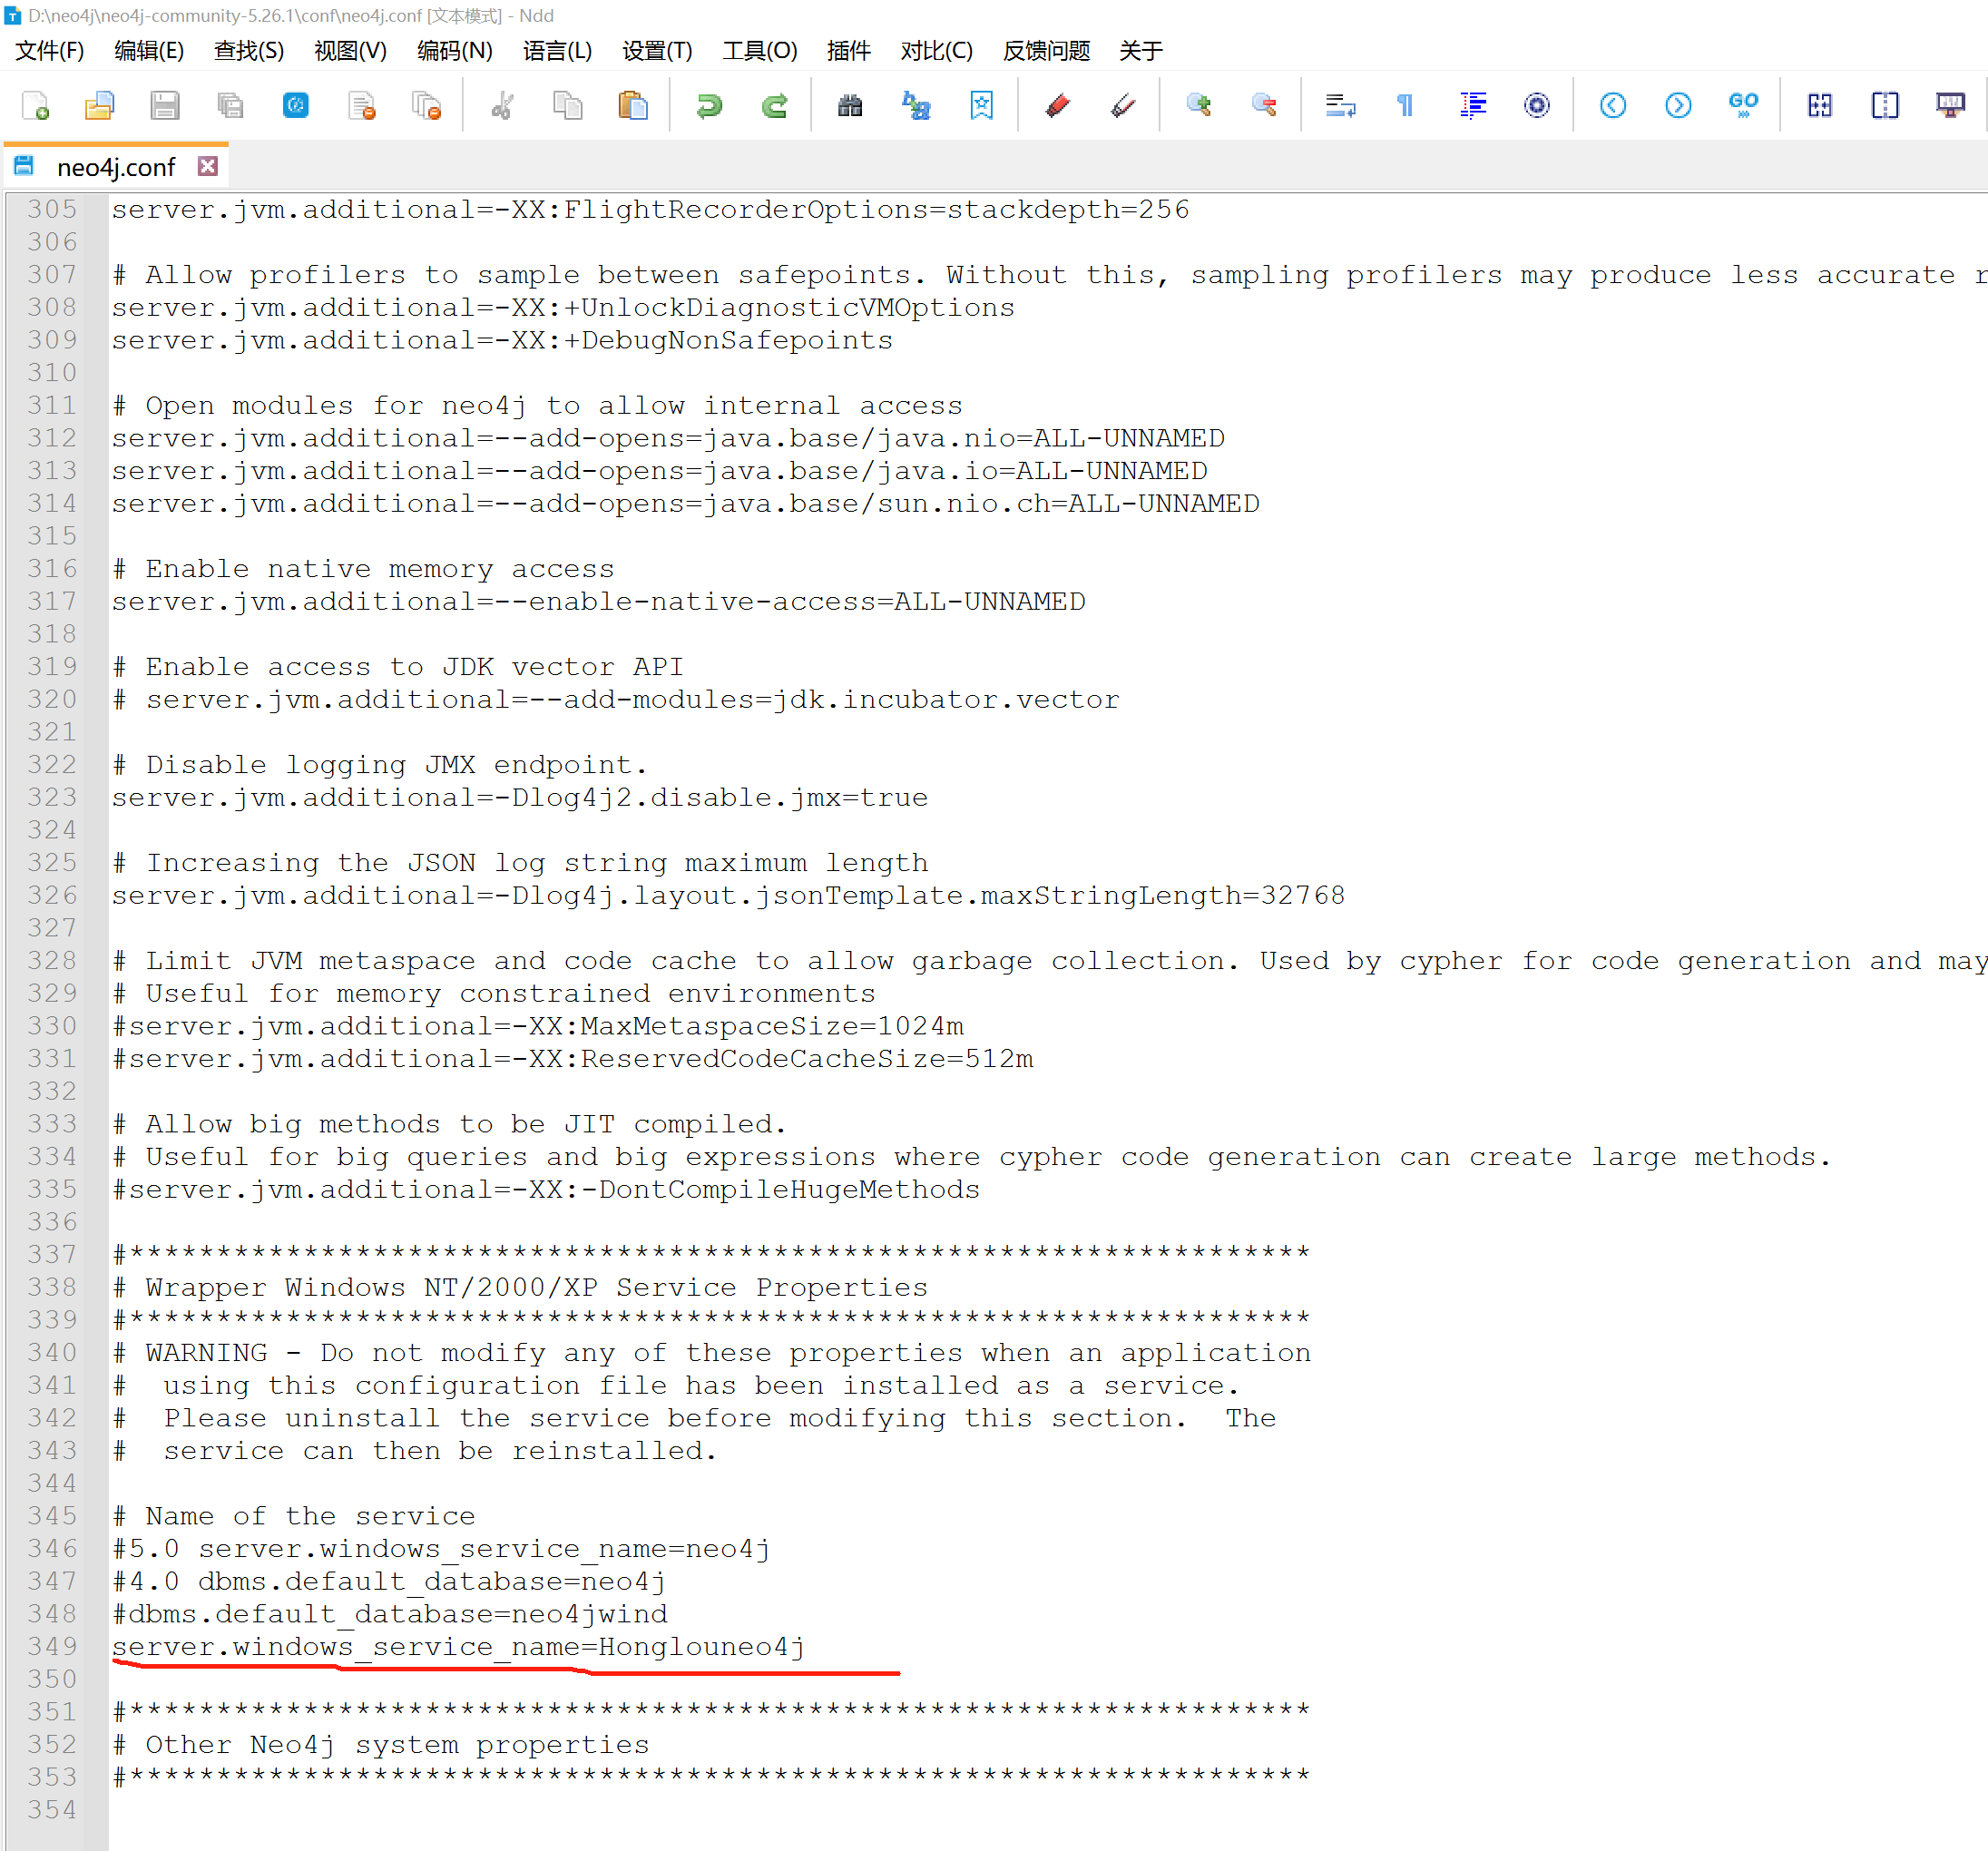The width and height of the screenshot is (1988, 1851).
Task: Click the Find binoculars icon
Action: 849,105
